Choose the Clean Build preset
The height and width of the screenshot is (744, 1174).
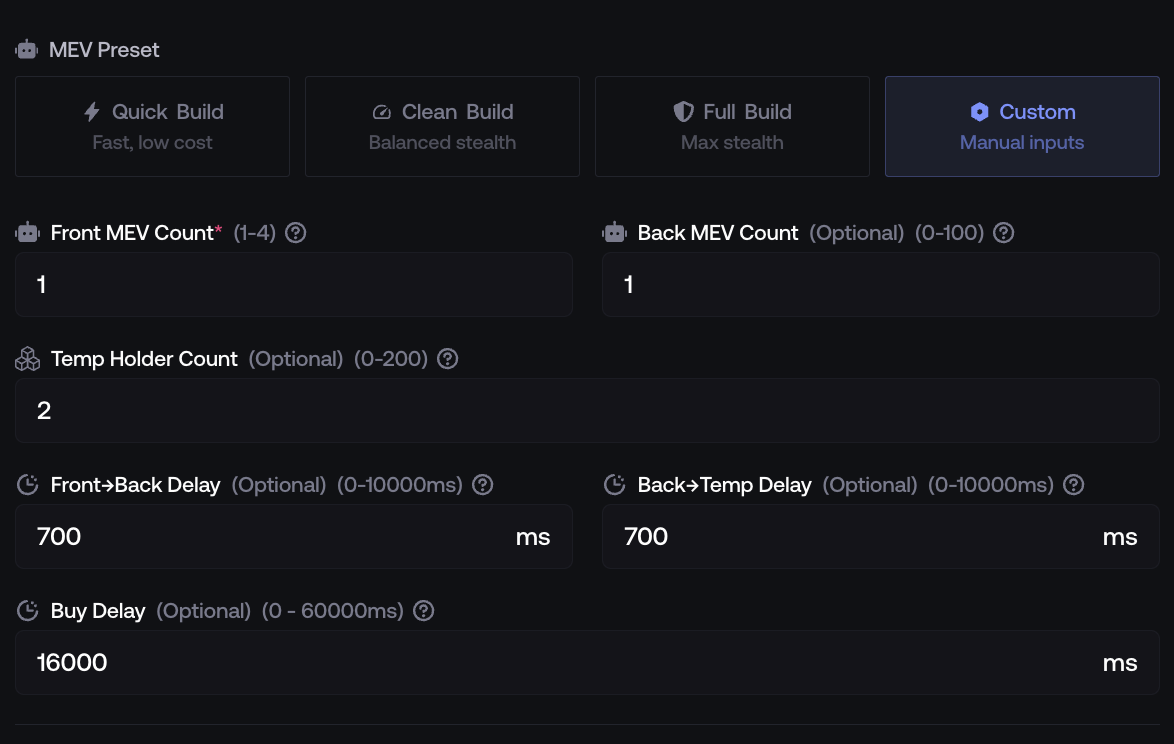[x=442, y=127]
